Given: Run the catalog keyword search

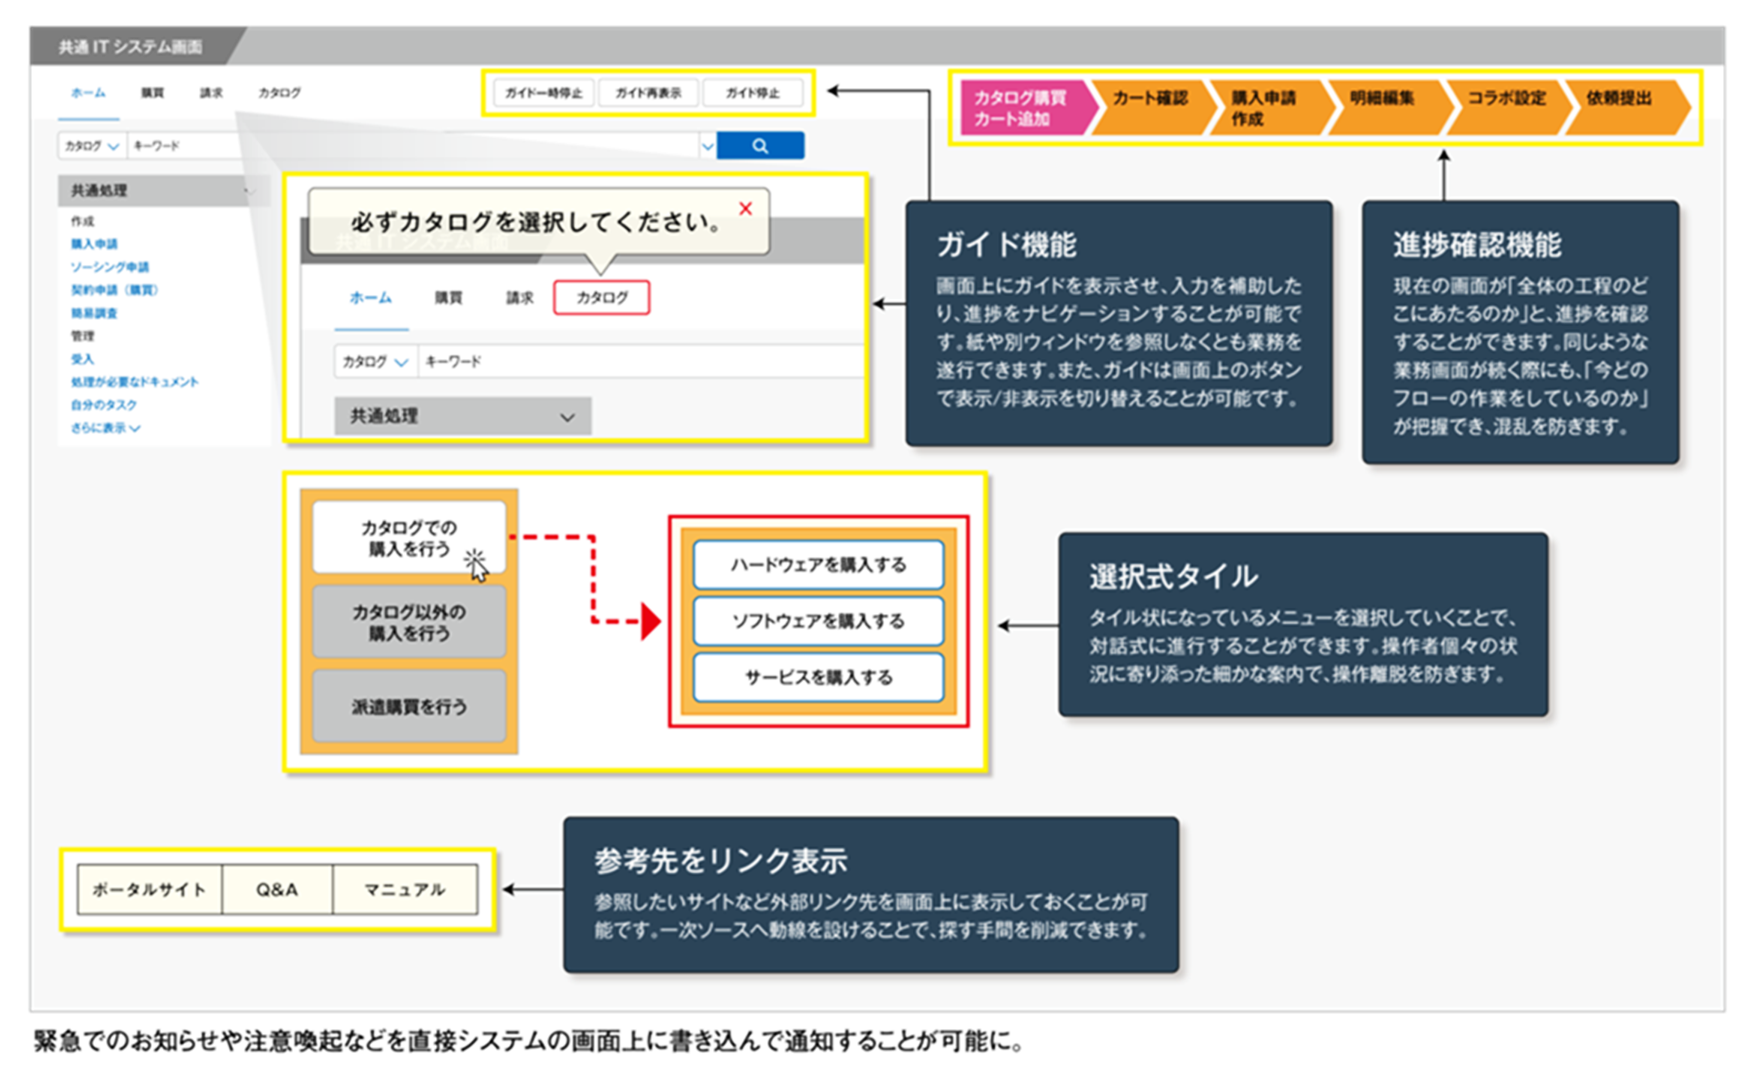Looking at the screenshot, I should point(761,145).
